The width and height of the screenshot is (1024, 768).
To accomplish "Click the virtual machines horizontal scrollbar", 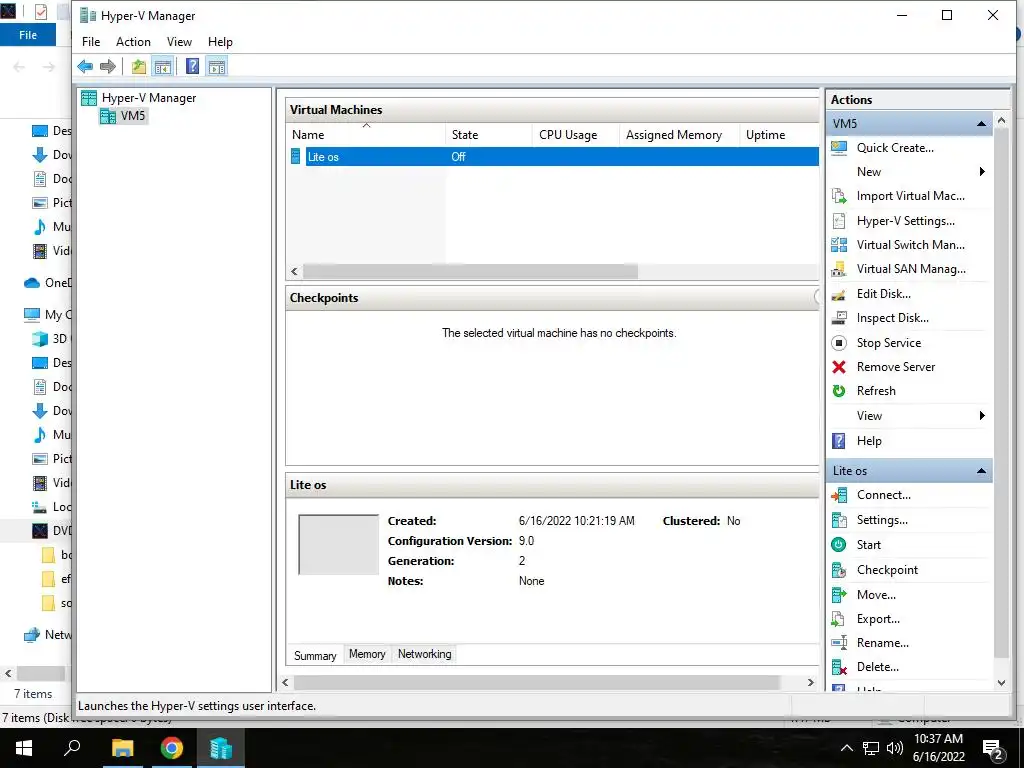I will click(470, 271).
